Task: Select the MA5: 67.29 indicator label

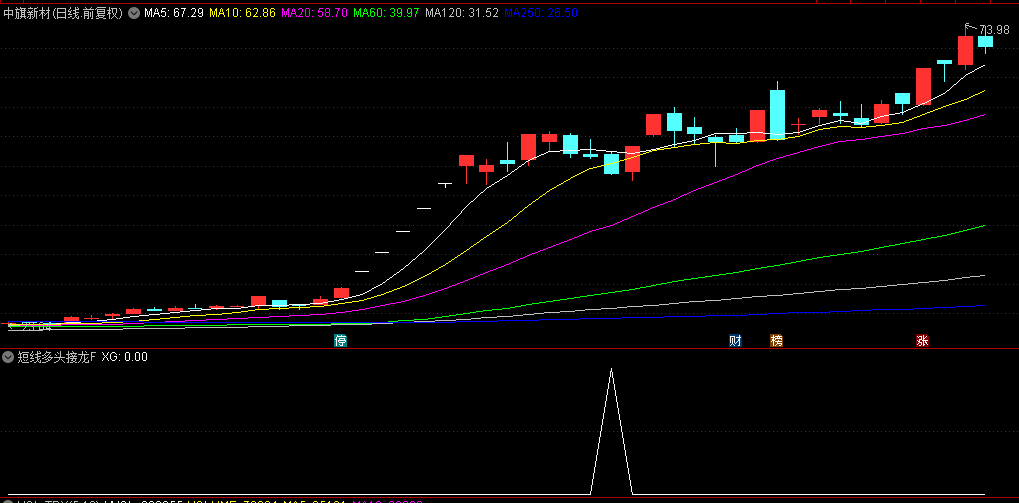Action: [x=174, y=13]
